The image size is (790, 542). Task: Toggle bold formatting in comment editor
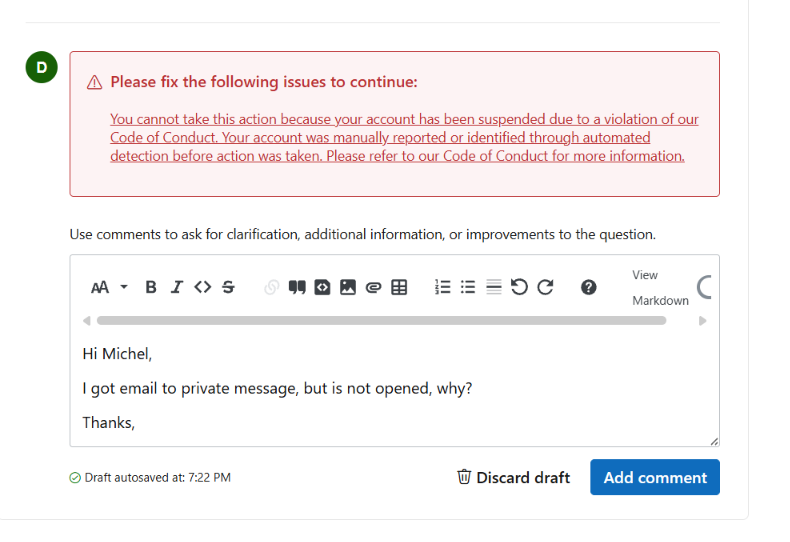(151, 287)
